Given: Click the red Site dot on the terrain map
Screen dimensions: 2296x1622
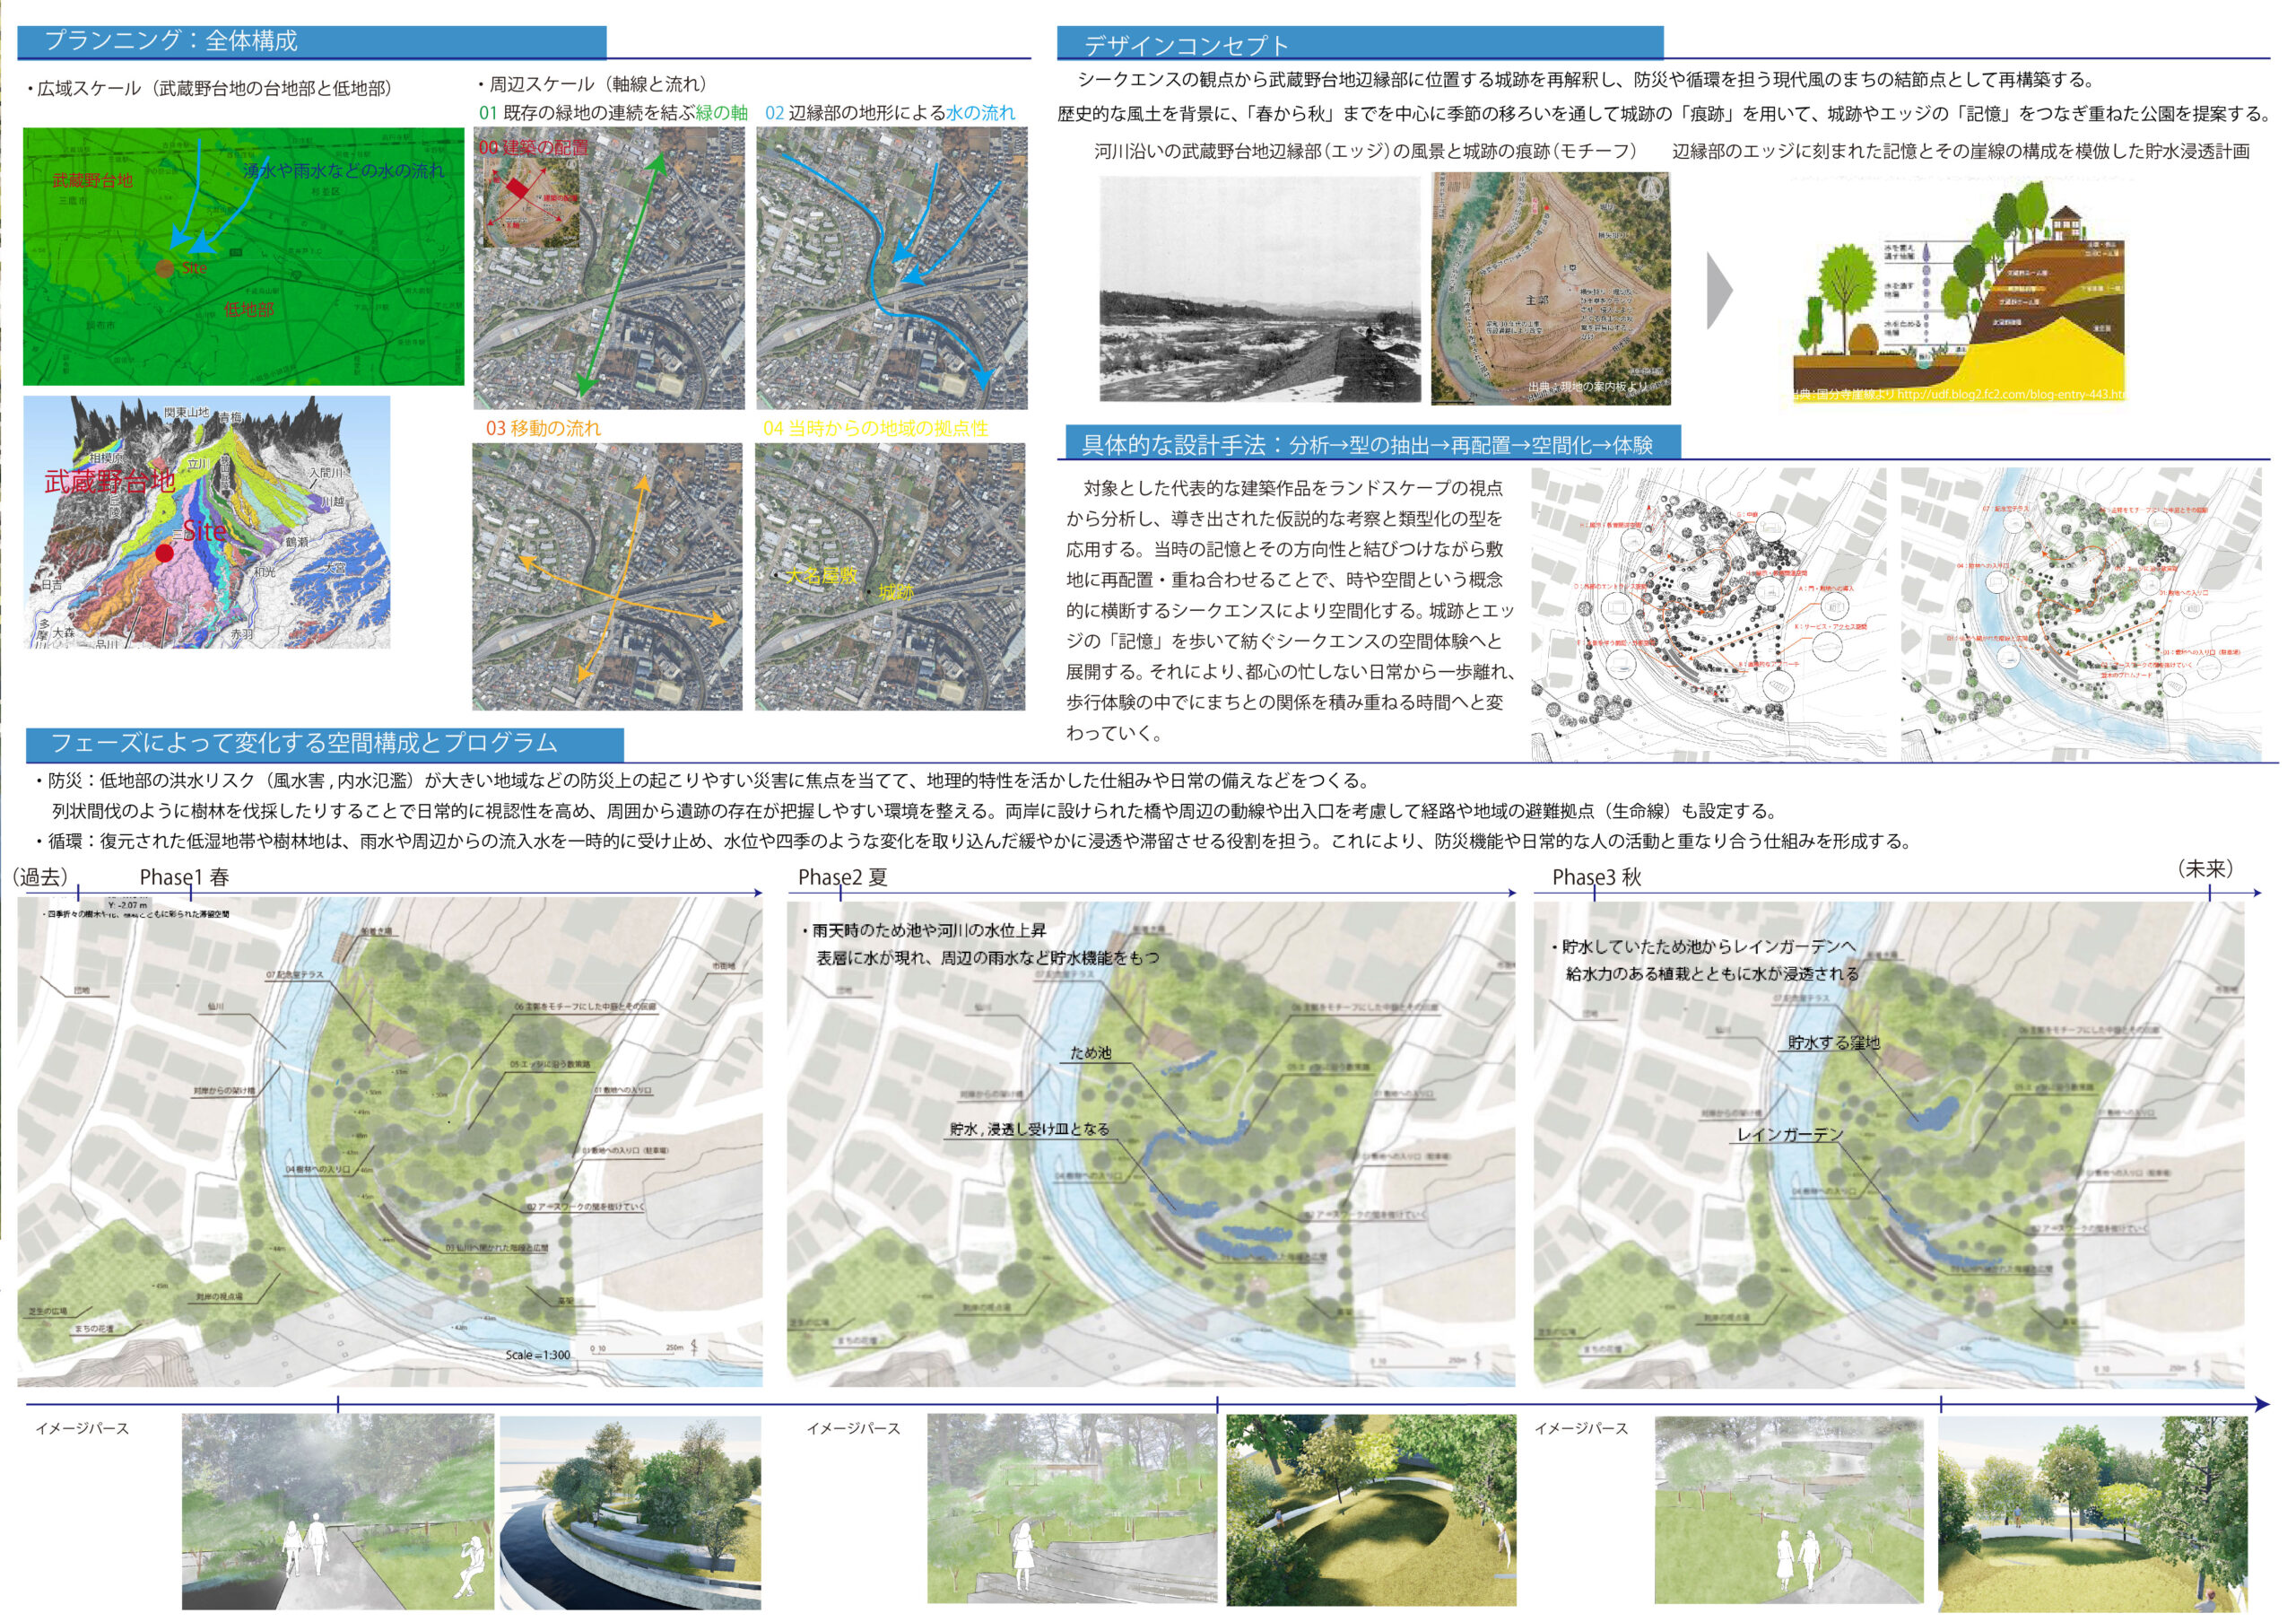Looking at the screenshot, I should coord(165,553).
